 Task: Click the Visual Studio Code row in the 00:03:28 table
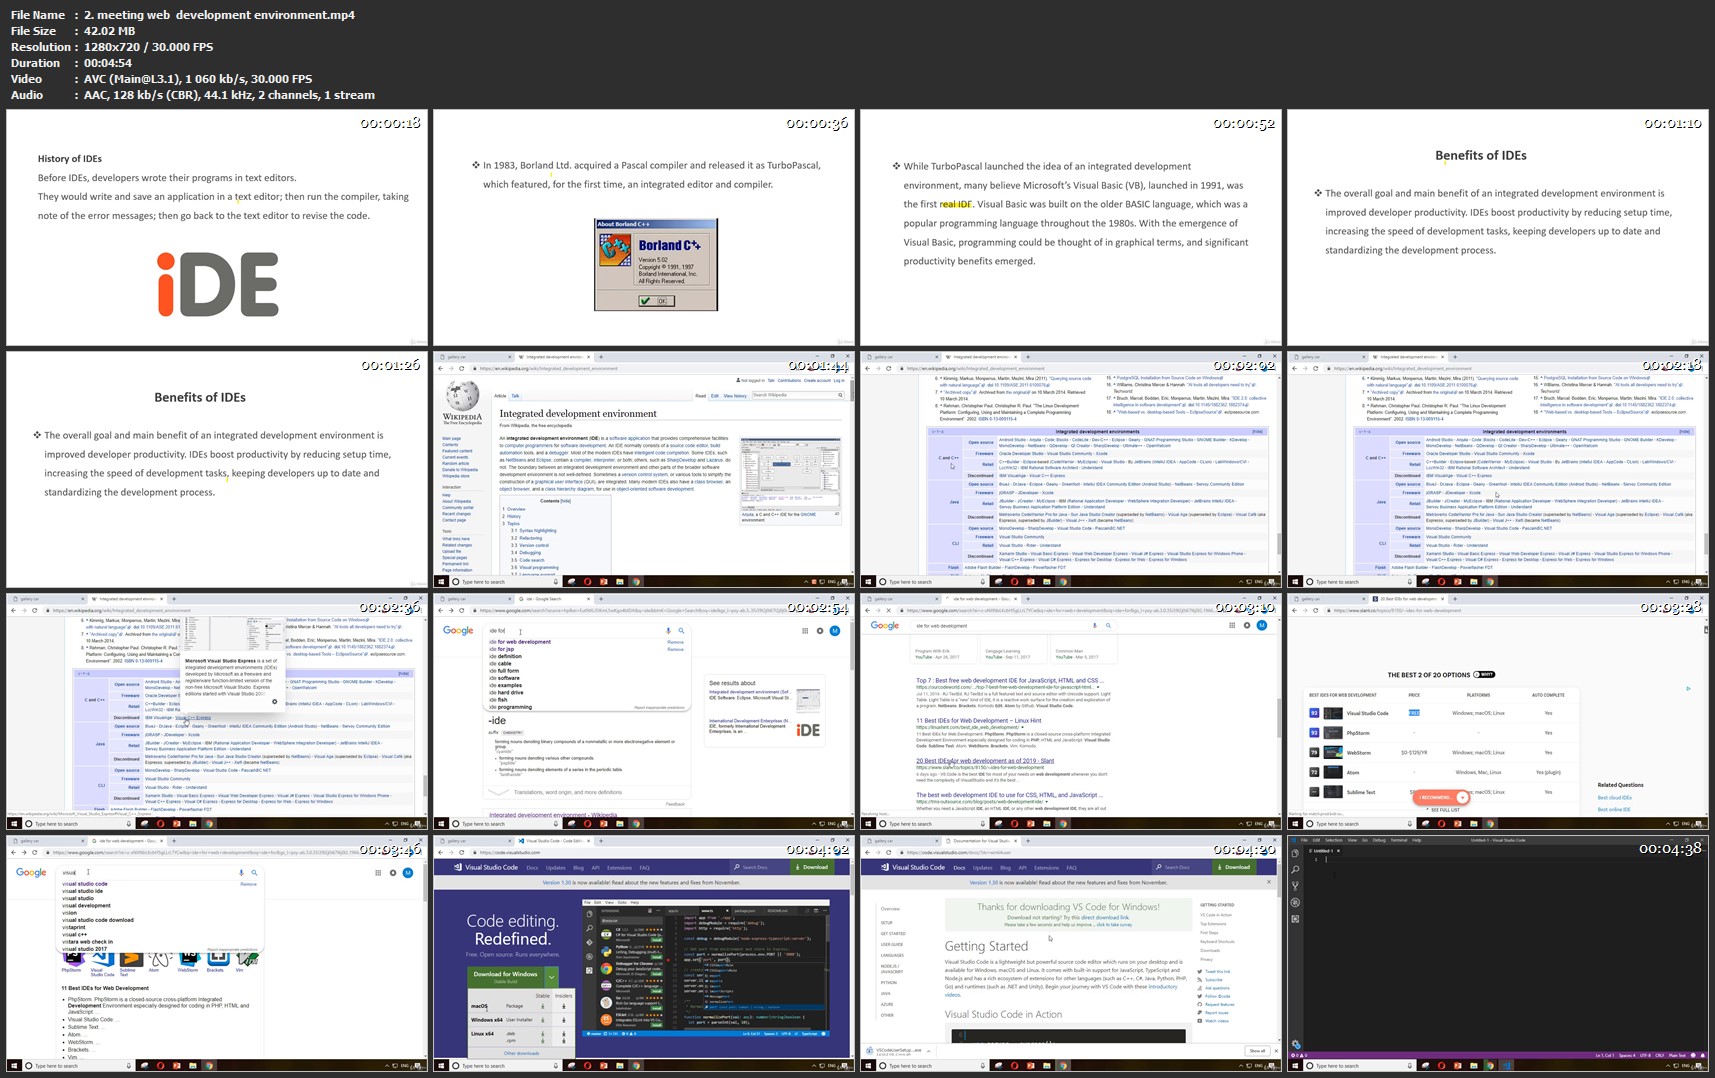pos(1440,713)
